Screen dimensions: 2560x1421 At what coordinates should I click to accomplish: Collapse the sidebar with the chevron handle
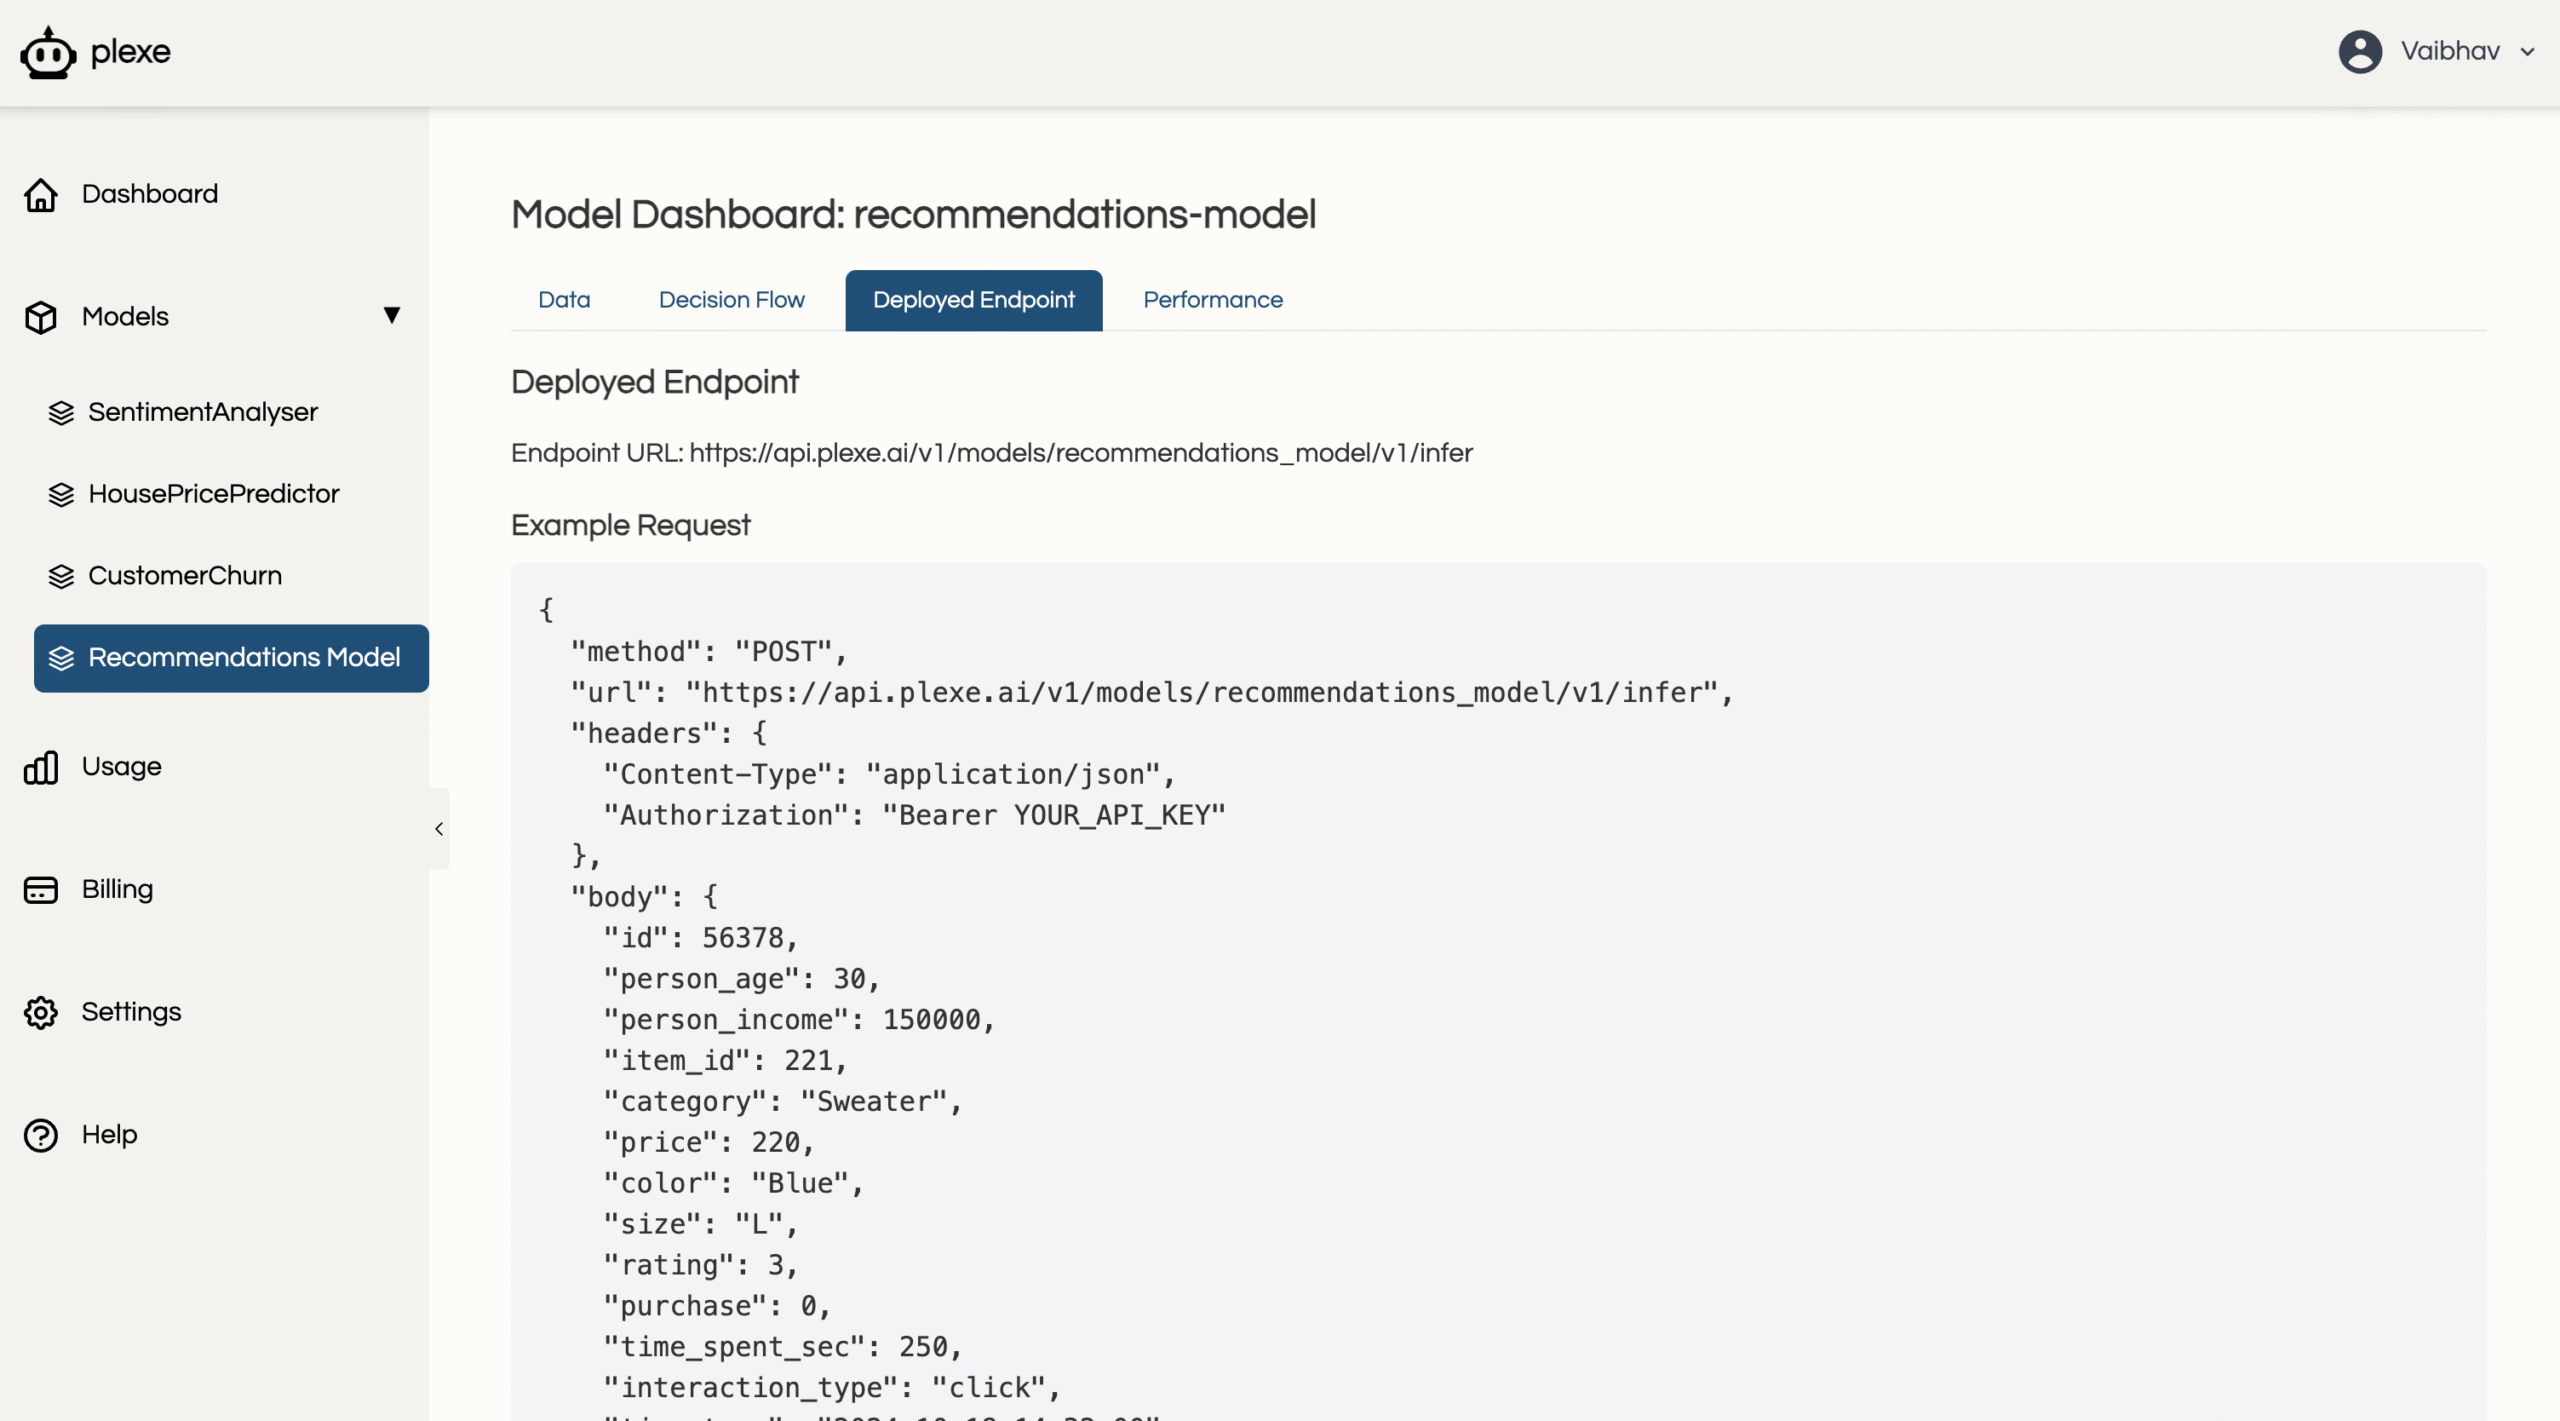click(439, 829)
